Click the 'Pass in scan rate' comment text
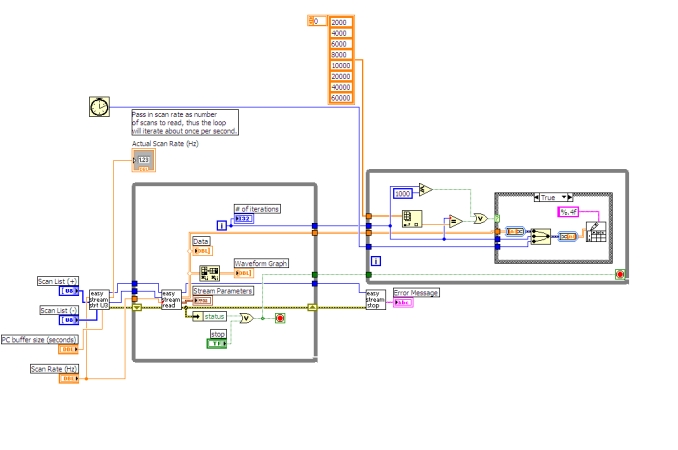This screenshot has width=678, height=450. (x=185, y=122)
